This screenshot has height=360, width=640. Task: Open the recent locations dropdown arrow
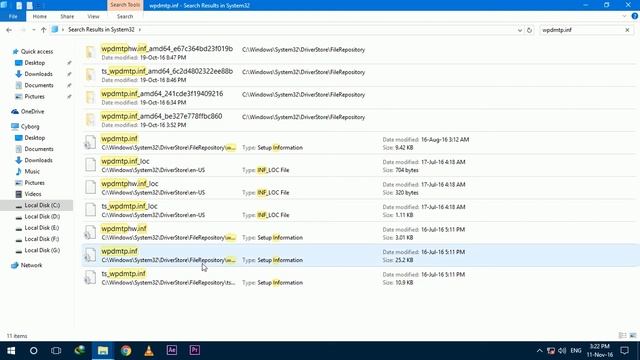point(33,30)
